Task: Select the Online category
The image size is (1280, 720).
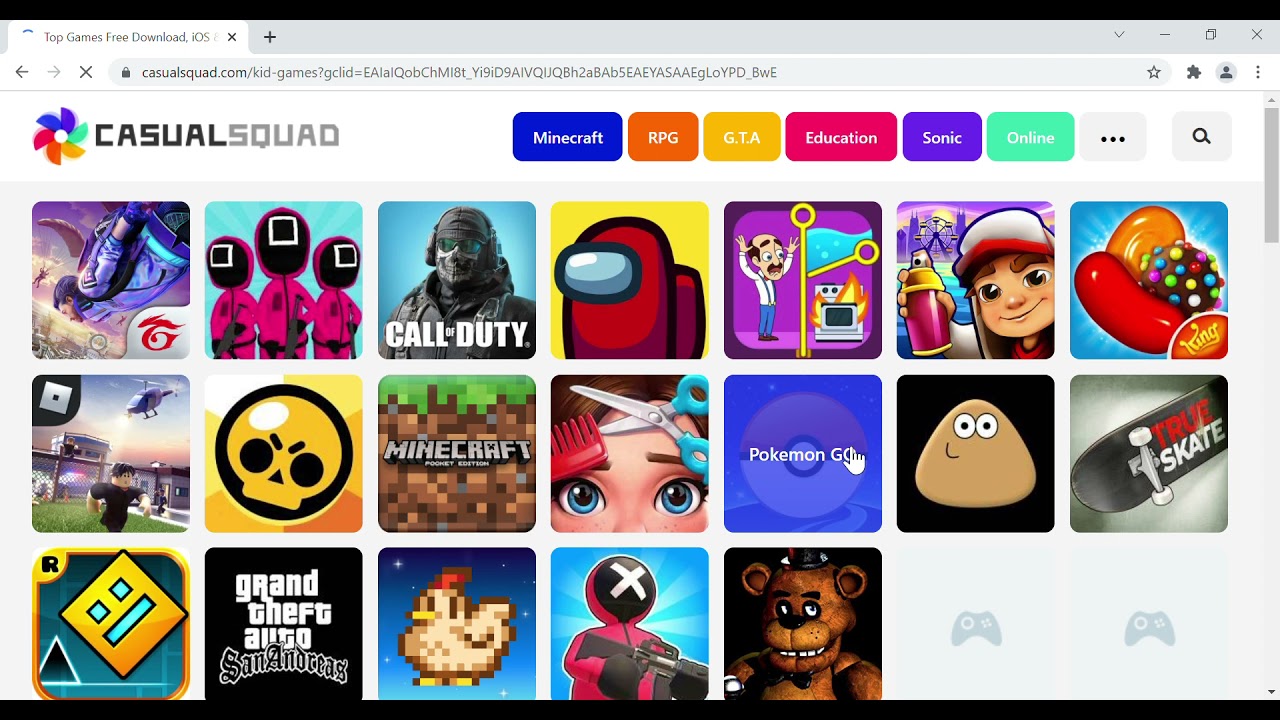Action: [1031, 137]
